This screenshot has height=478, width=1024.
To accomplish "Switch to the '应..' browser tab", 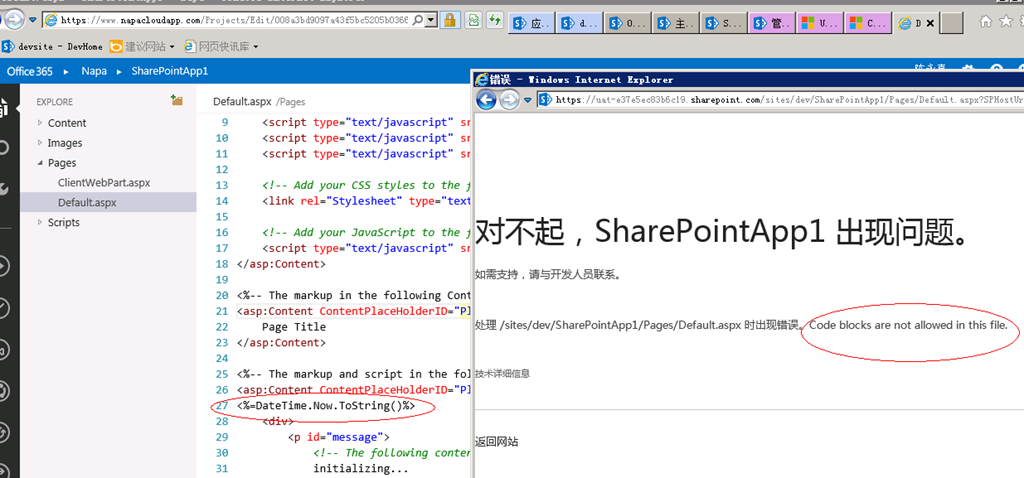I will tap(532, 24).
